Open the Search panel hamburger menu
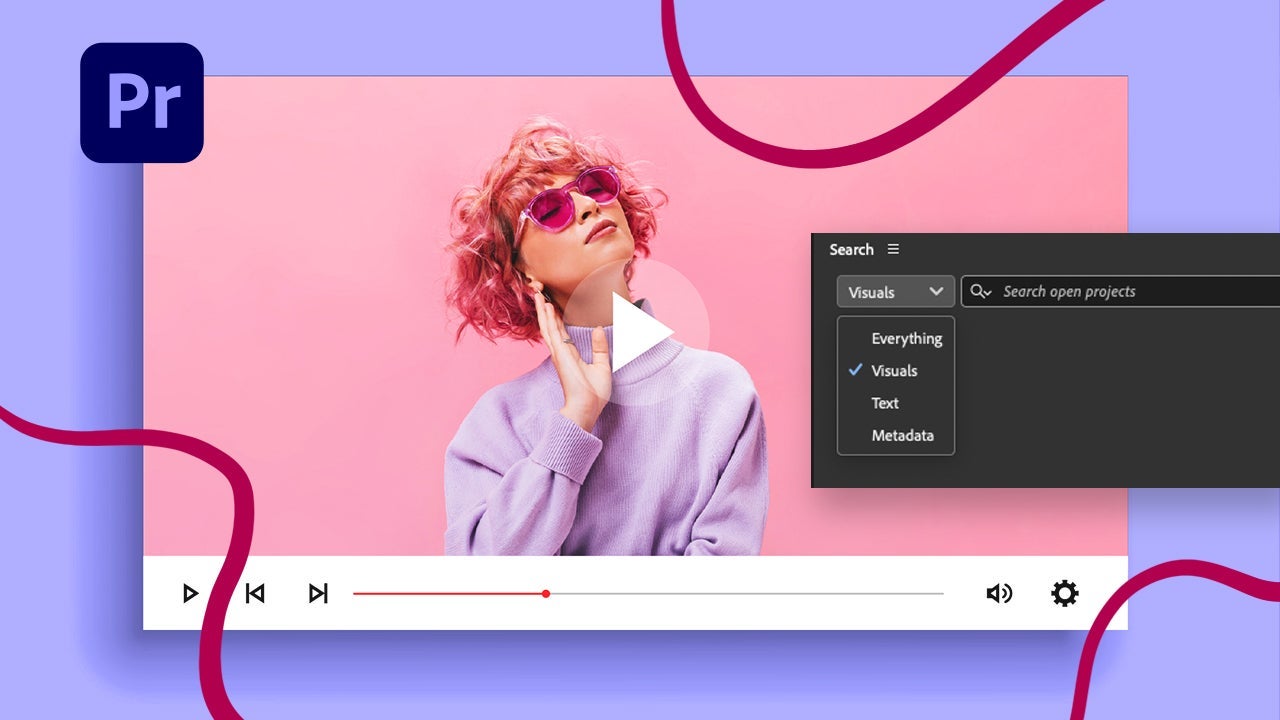 (x=893, y=249)
